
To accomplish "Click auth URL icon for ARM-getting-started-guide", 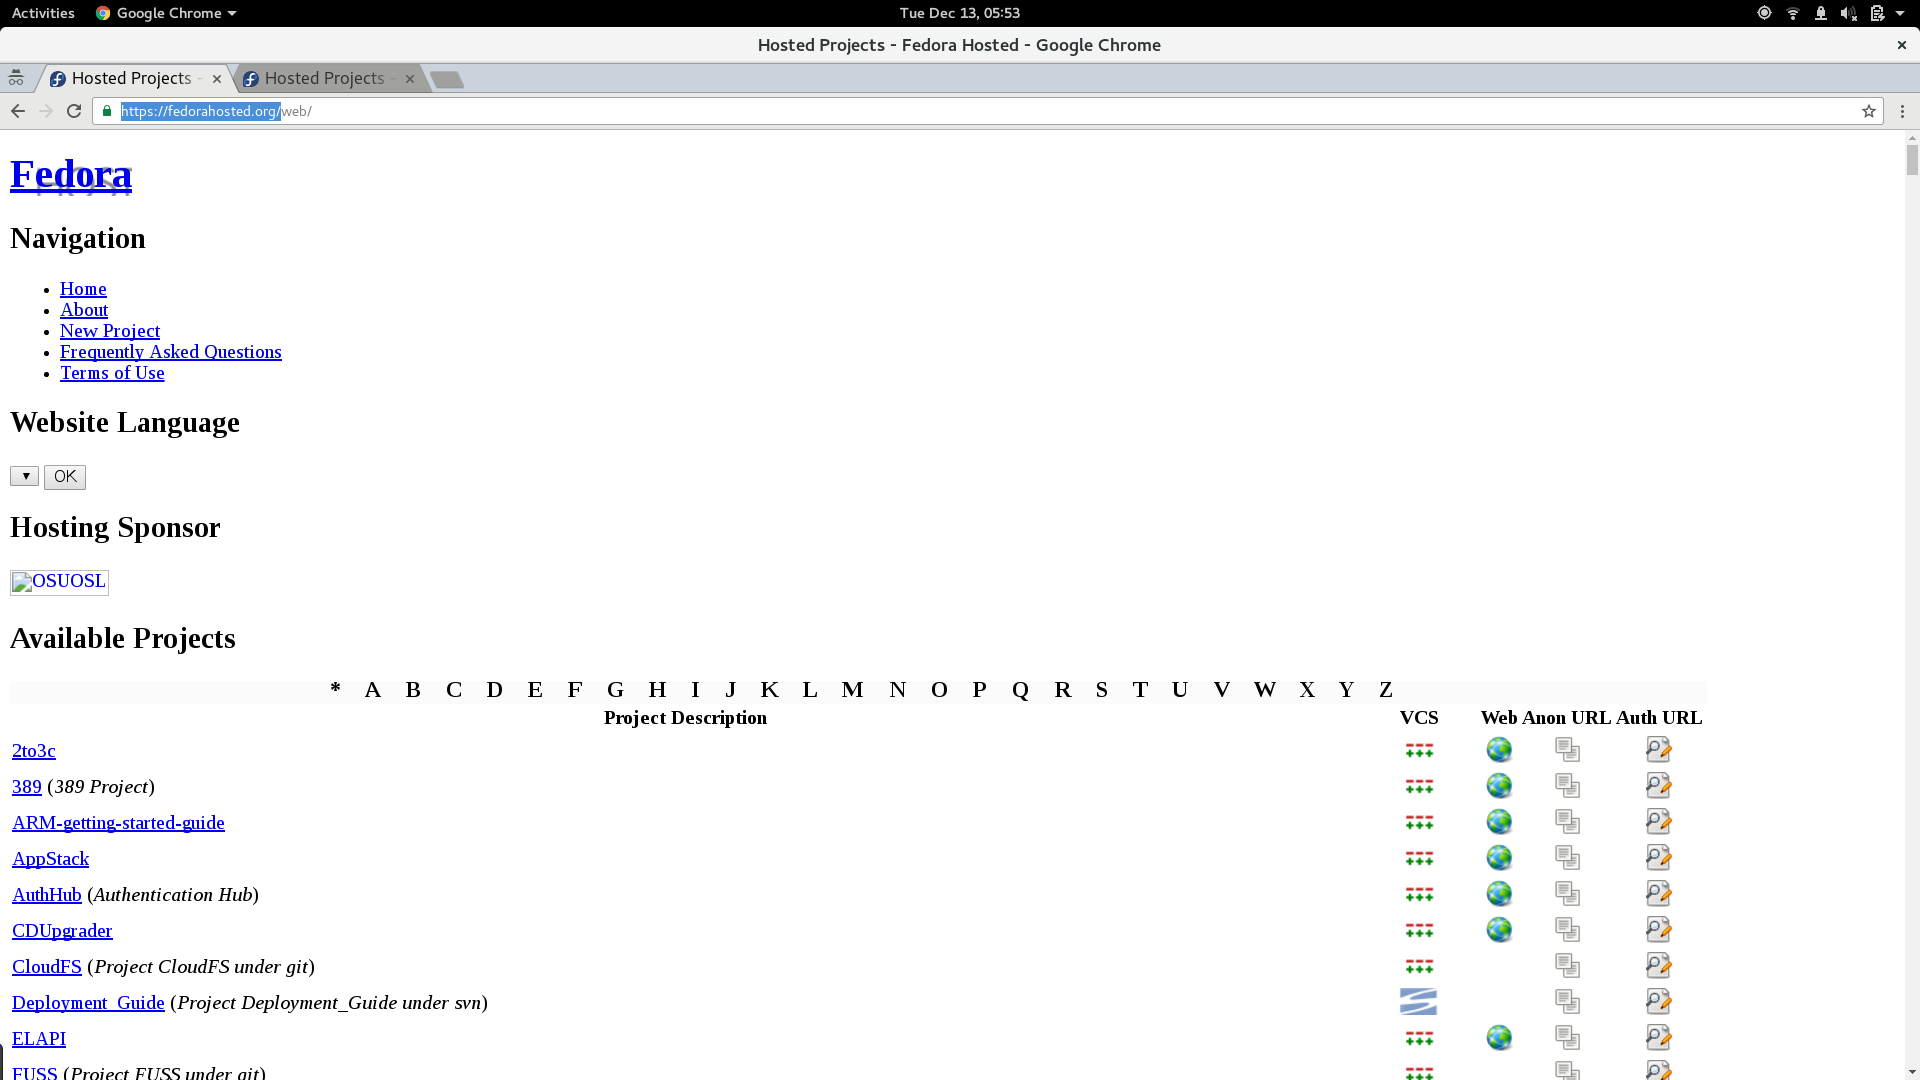I will pos(1658,822).
